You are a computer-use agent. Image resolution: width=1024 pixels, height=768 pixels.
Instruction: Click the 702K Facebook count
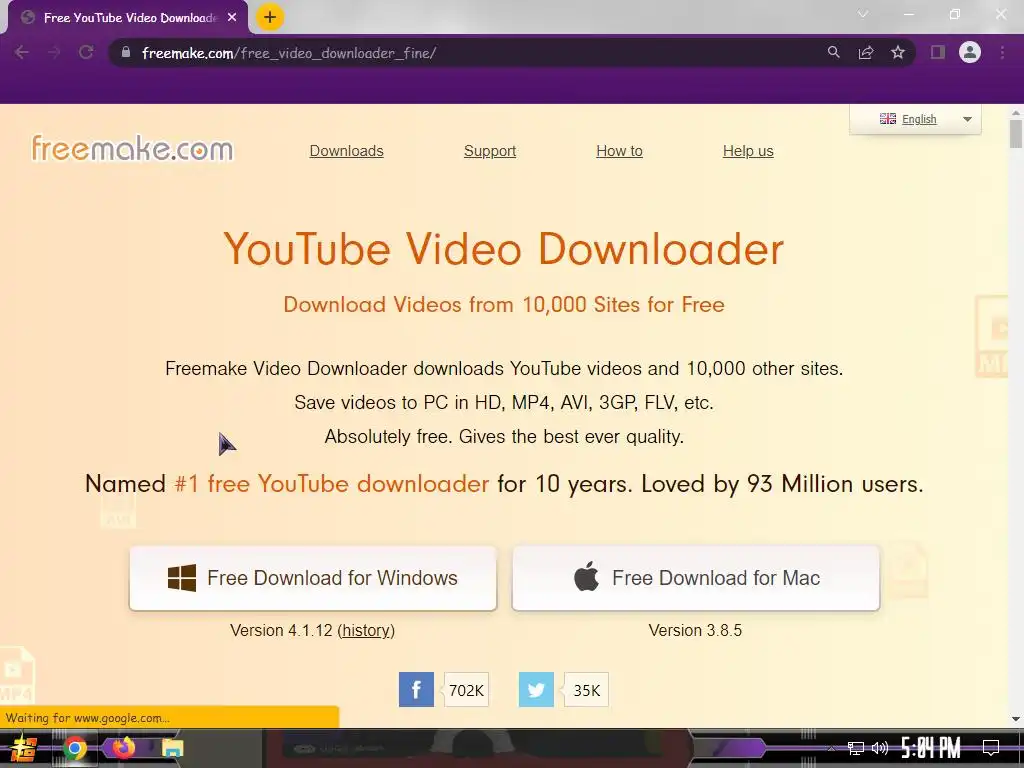point(466,690)
